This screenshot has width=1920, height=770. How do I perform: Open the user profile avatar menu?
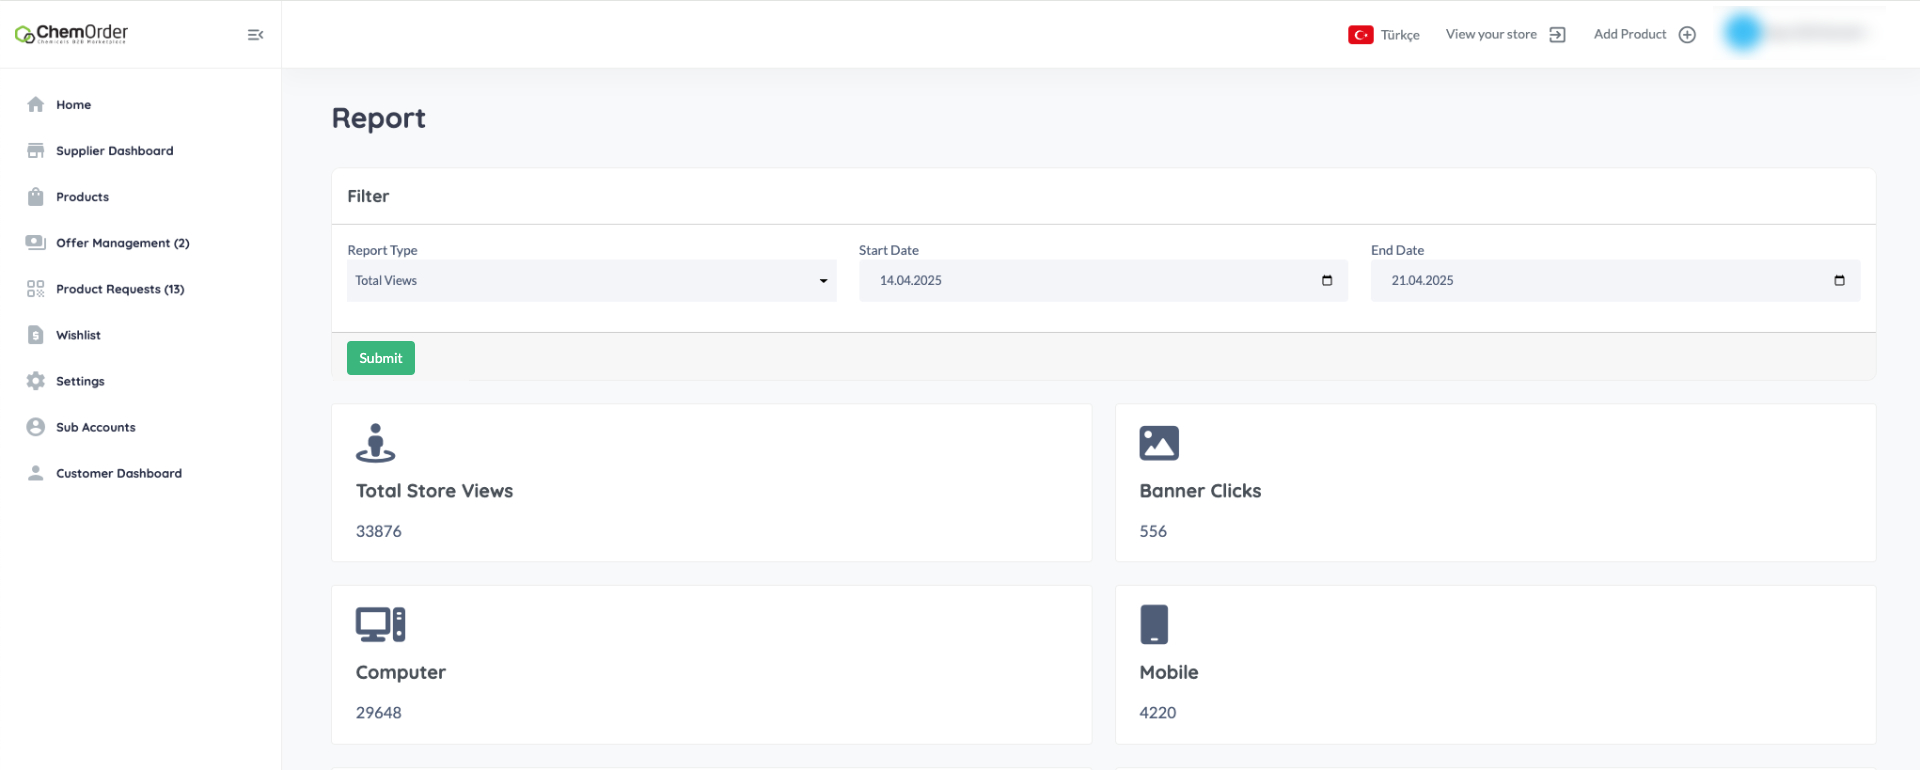coord(1743,33)
